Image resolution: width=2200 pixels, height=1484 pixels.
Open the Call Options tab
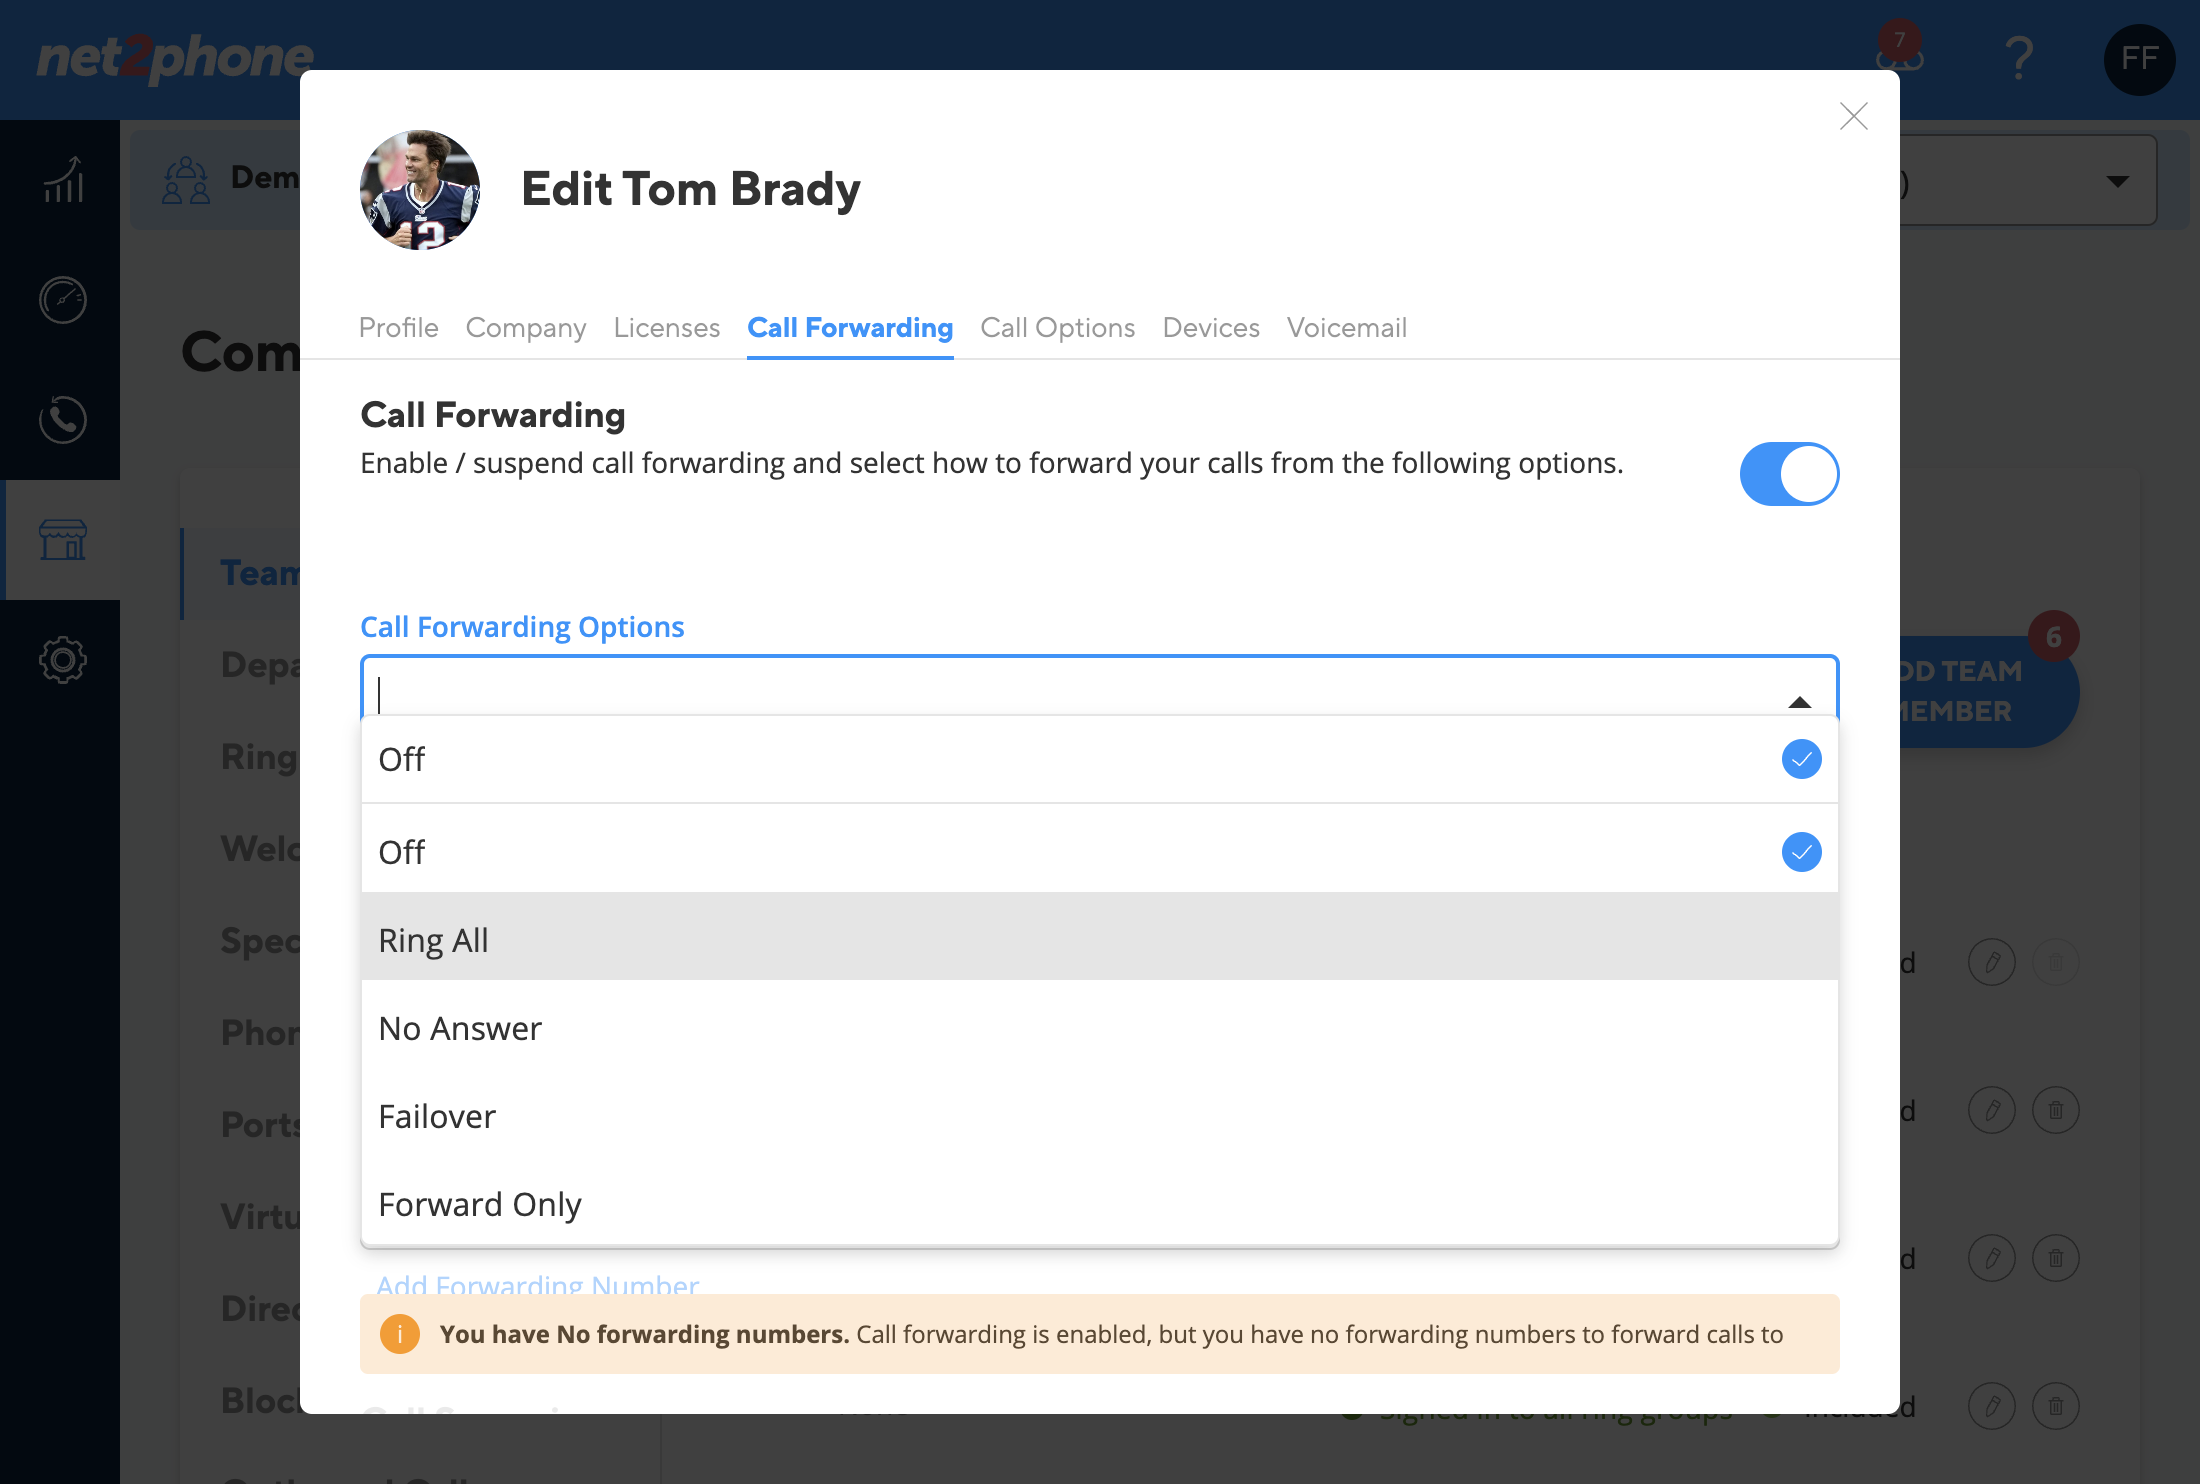(1058, 328)
